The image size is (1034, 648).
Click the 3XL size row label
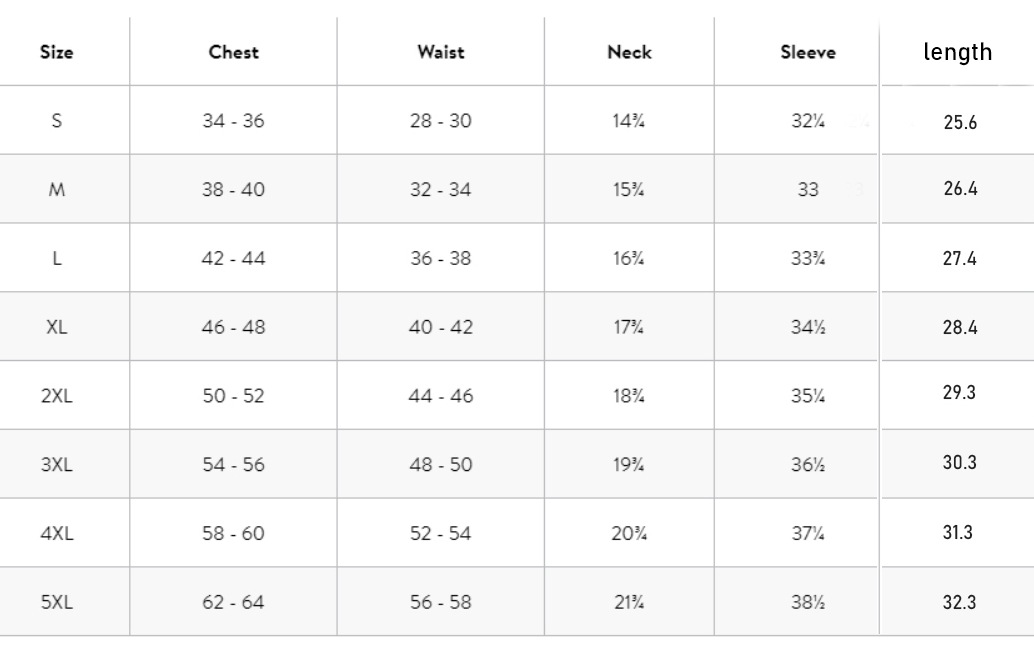pyautogui.click(x=57, y=465)
